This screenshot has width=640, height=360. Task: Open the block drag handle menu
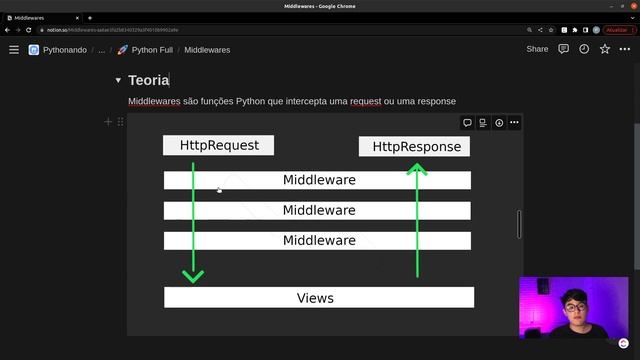click(120, 122)
